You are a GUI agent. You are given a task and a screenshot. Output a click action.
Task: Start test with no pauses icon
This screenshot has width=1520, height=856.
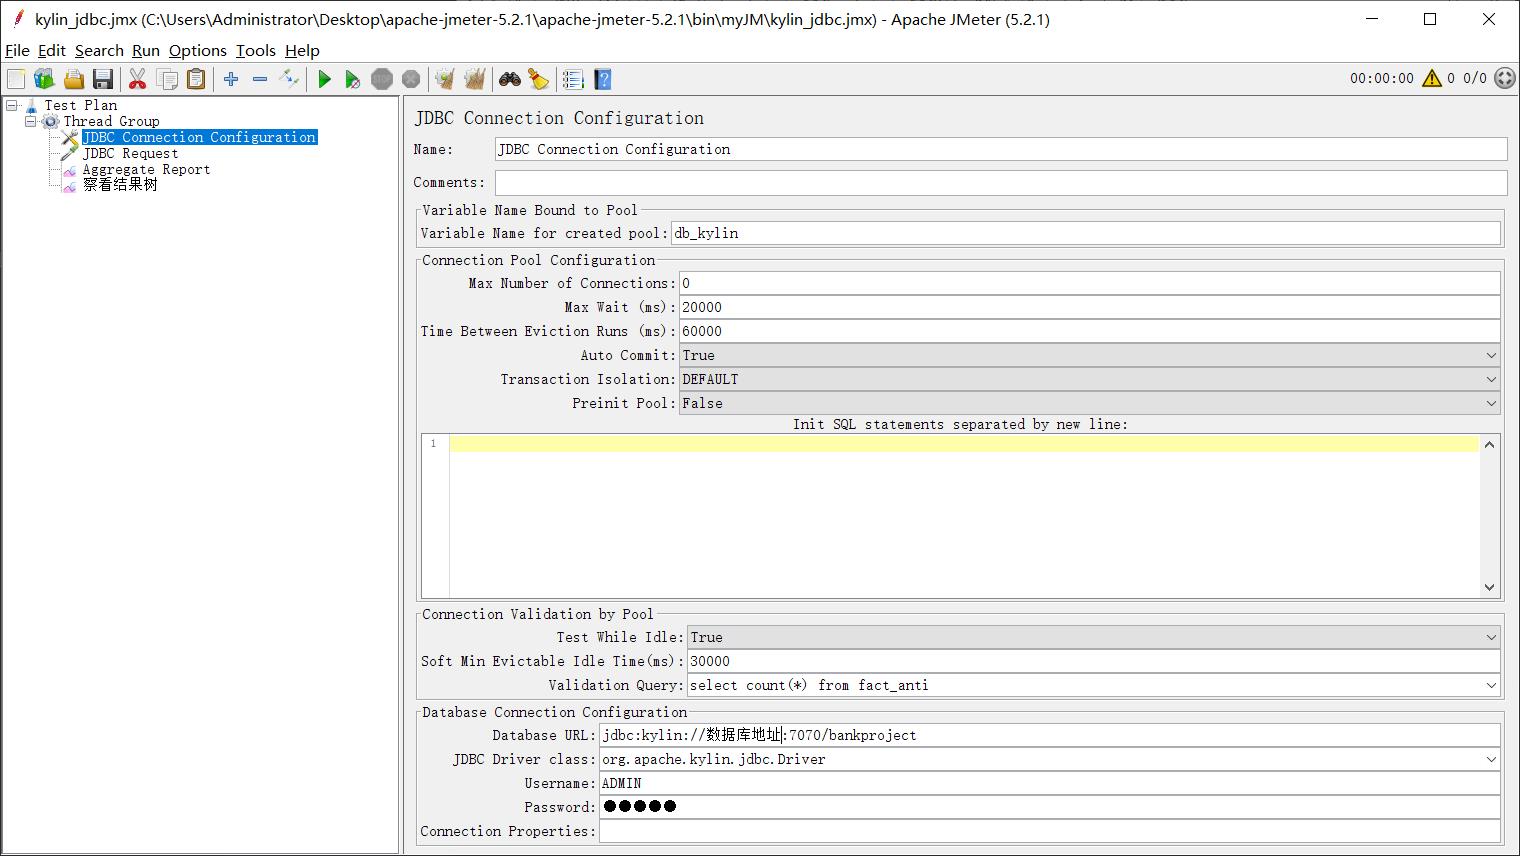coord(353,79)
